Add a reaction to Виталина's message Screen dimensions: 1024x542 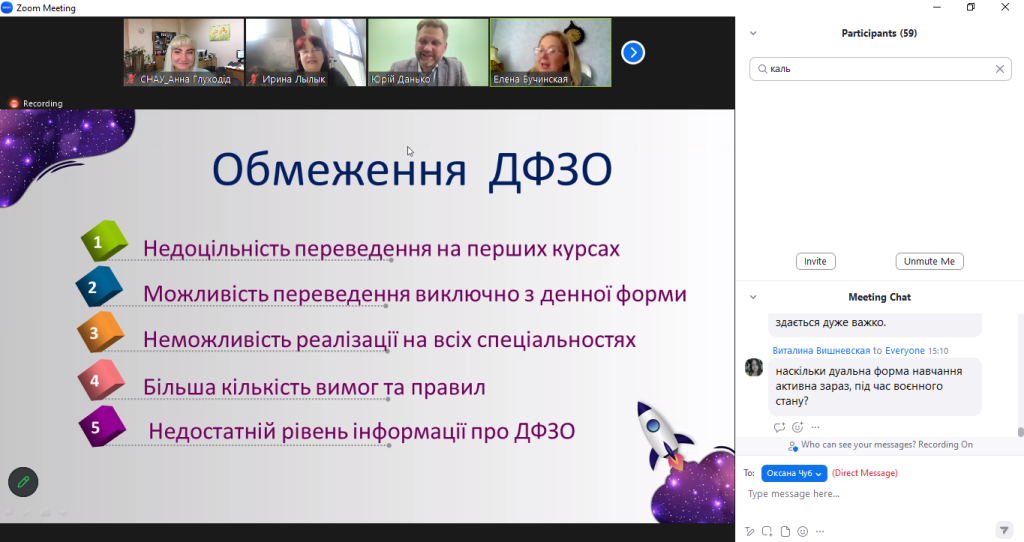coord(797,427)
